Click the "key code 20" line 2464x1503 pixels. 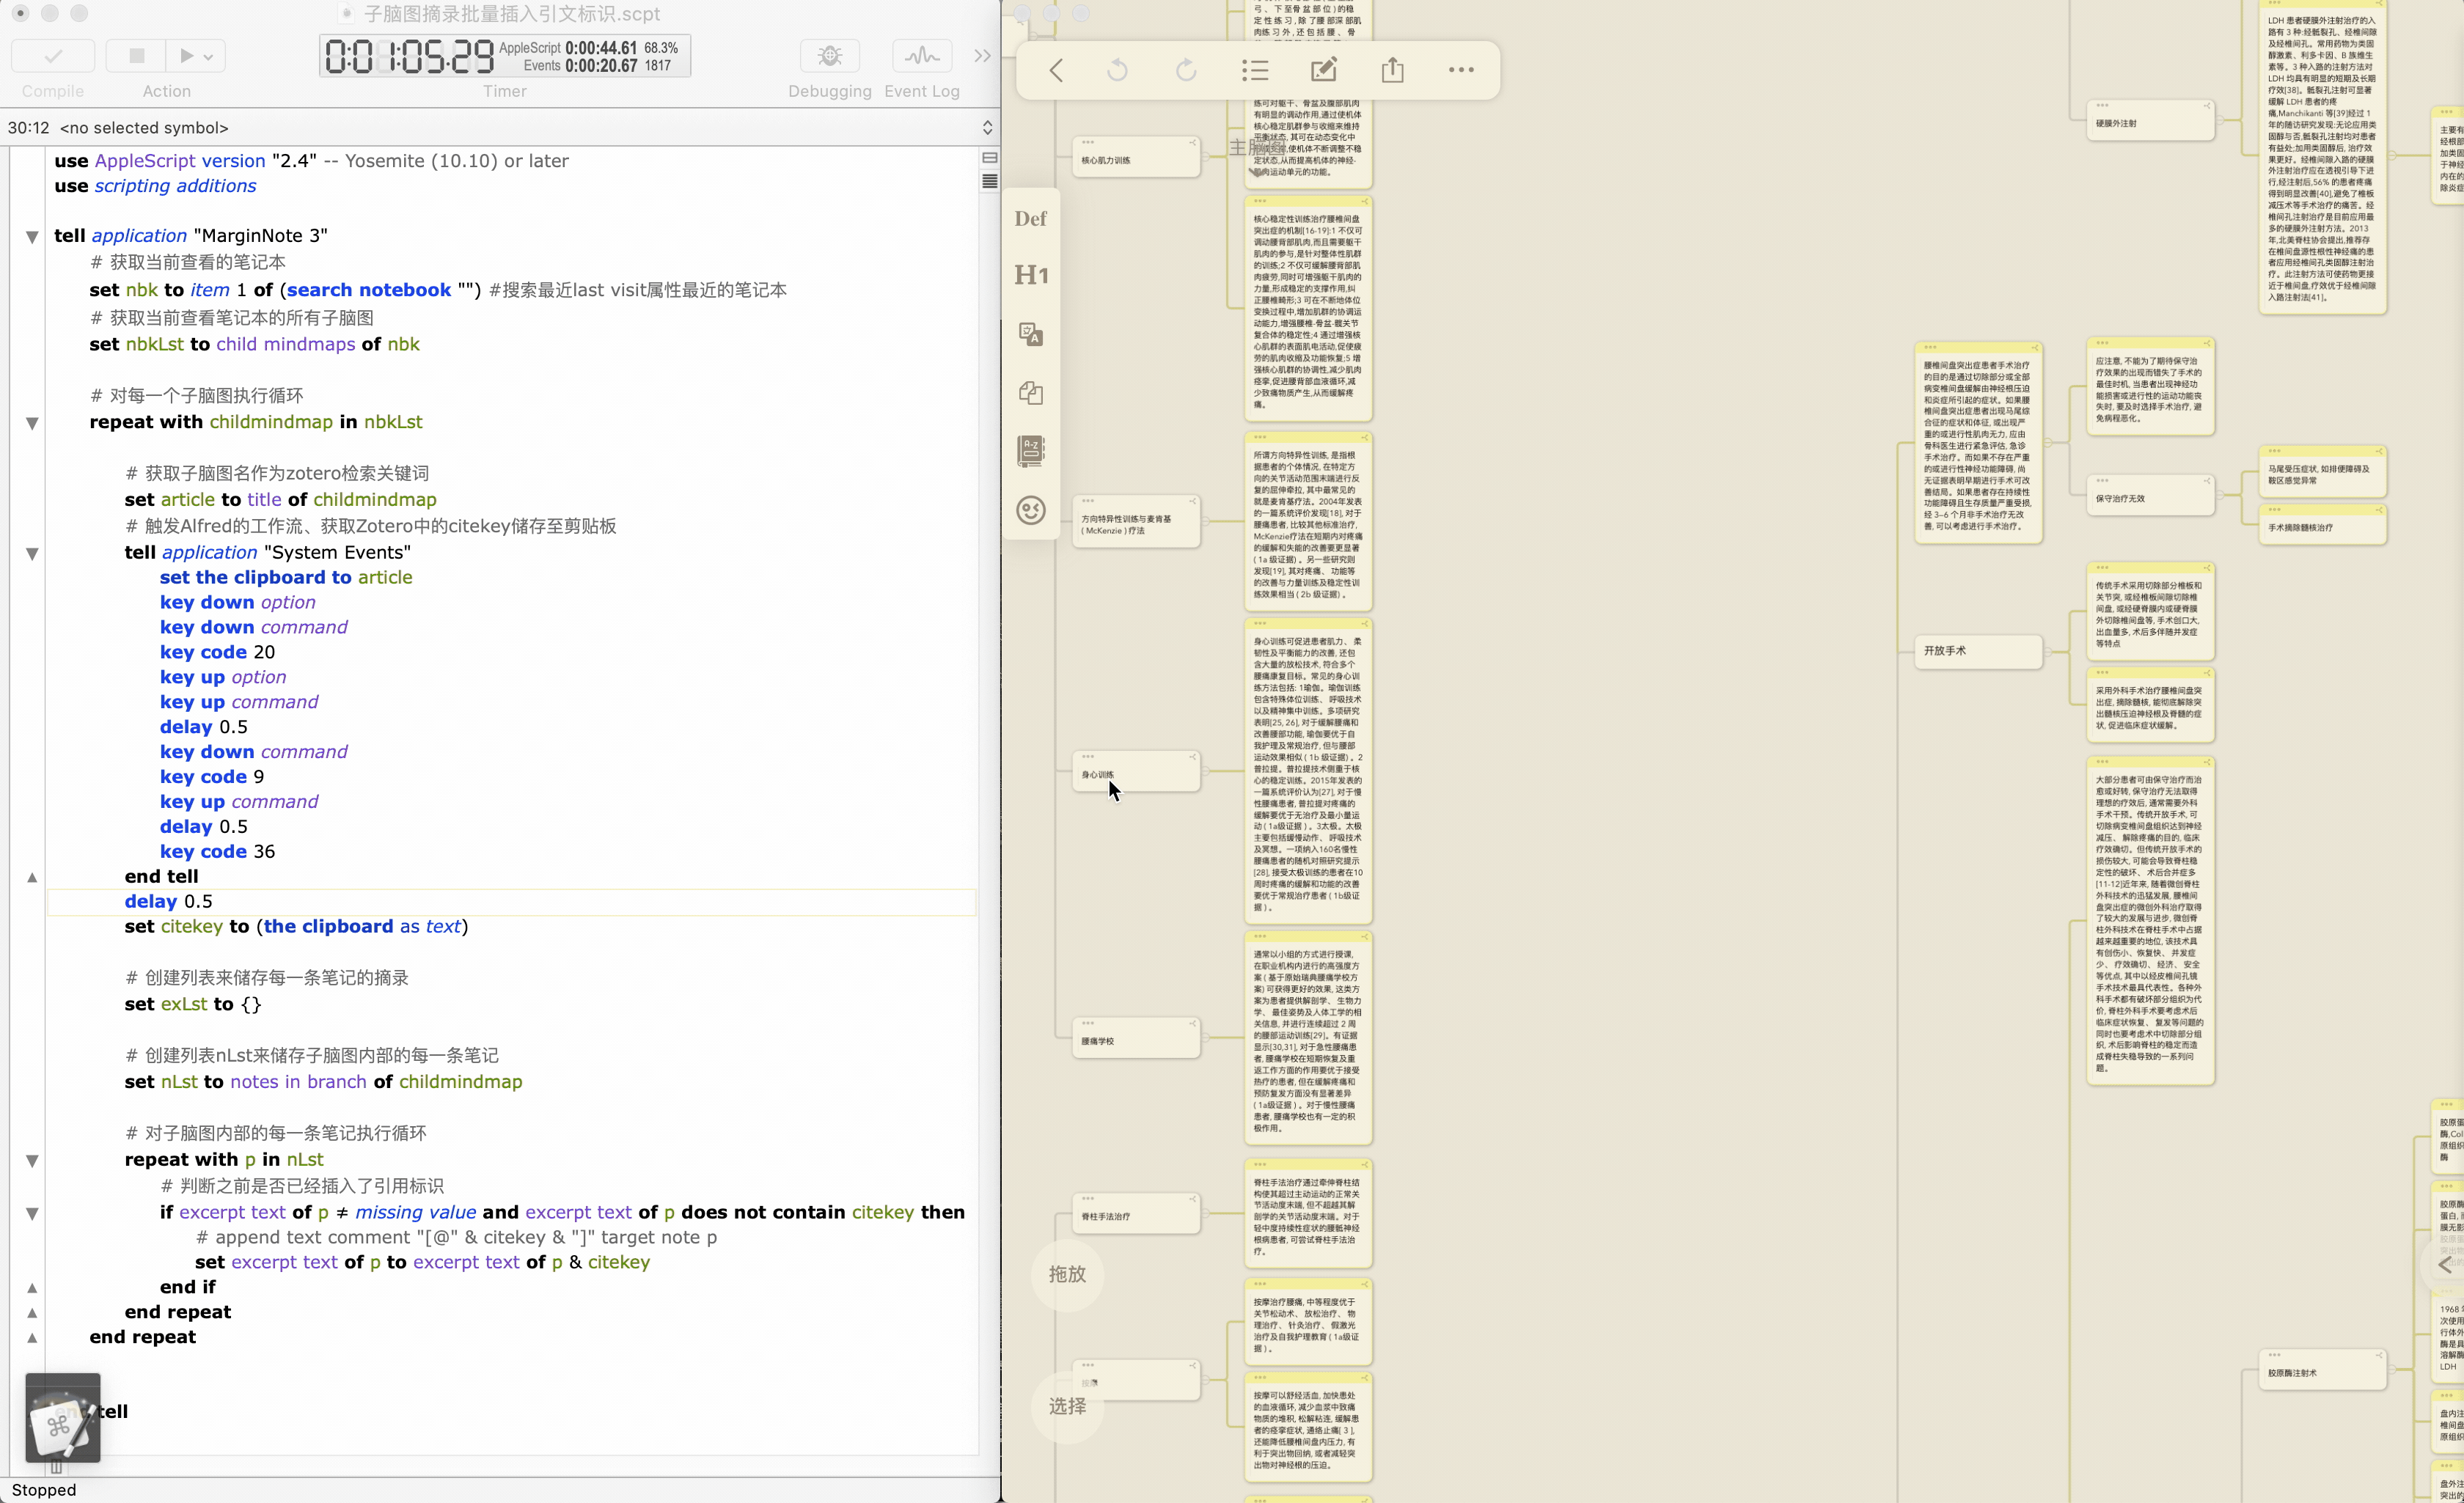tap(217, 652)
